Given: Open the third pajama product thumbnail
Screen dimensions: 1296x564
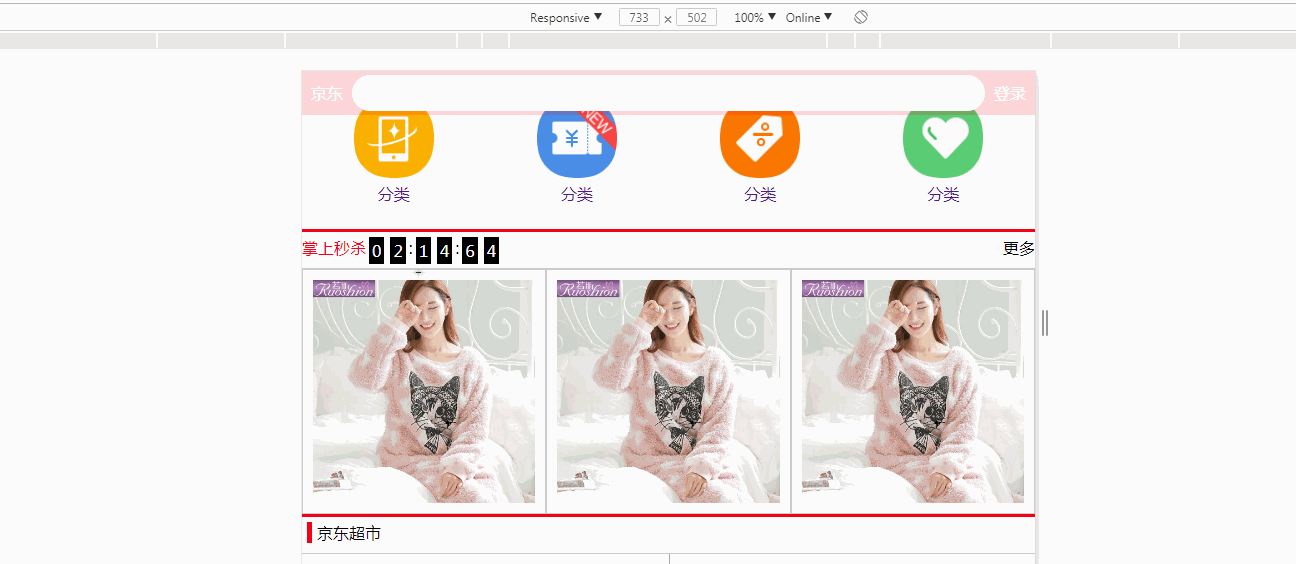Looking at the screenshot, I should [913, 391].
